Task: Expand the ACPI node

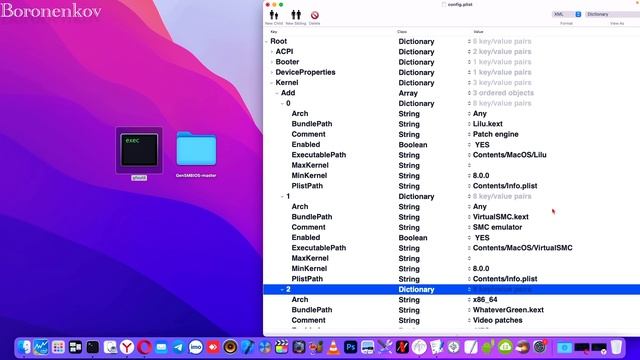Action: (272, 52)
